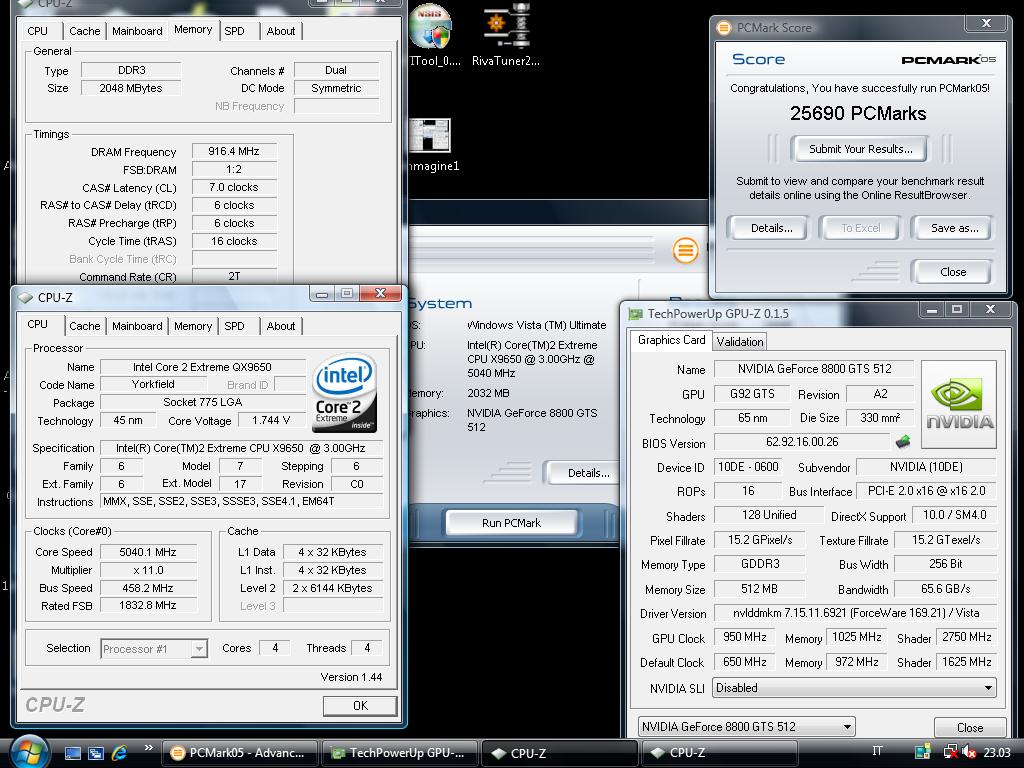Click the BIOS save icon in GPU-Z
1024x768 pixels.
[x=903, y=442]
